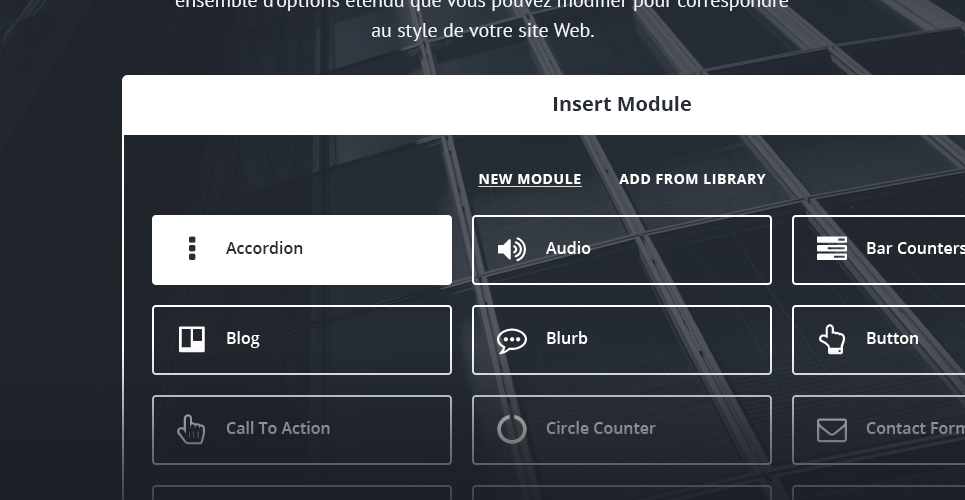Switch to the New Module tab
The height and width of the screenshot is (500, 965).
click(x=530, y=179)
